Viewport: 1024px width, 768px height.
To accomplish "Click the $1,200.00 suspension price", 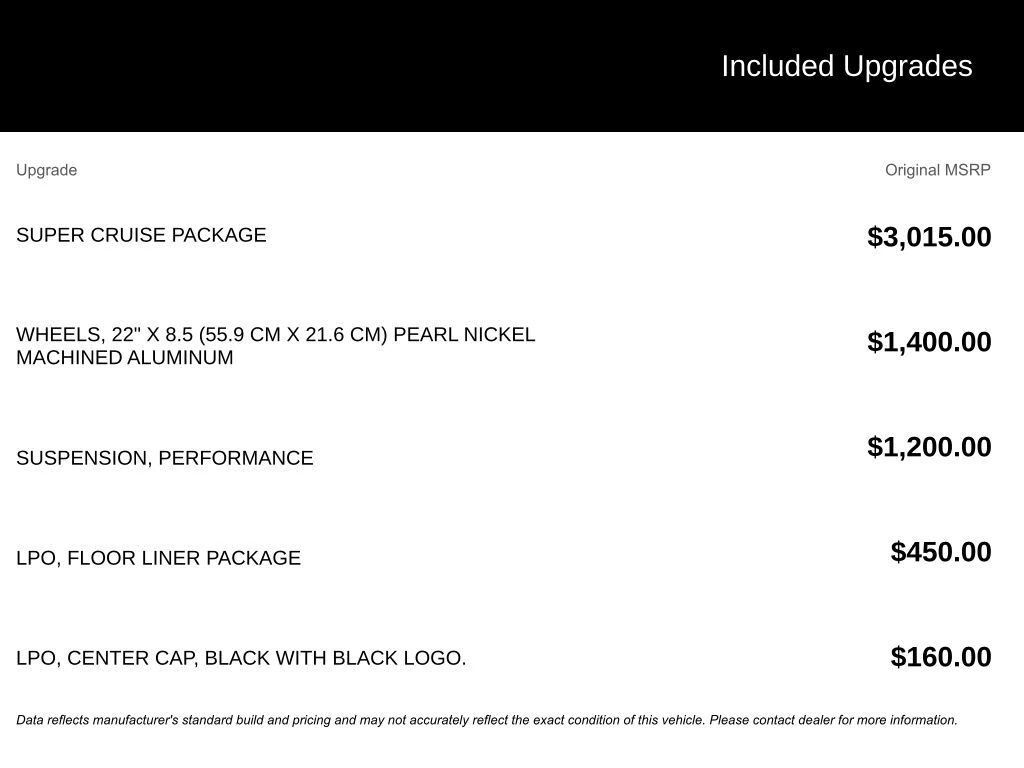I will (x=929, y=447).
